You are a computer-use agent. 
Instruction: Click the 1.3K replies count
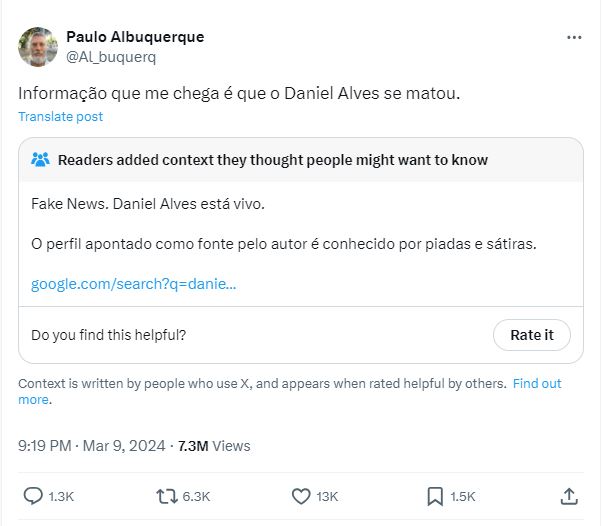[x=62, y=496]
